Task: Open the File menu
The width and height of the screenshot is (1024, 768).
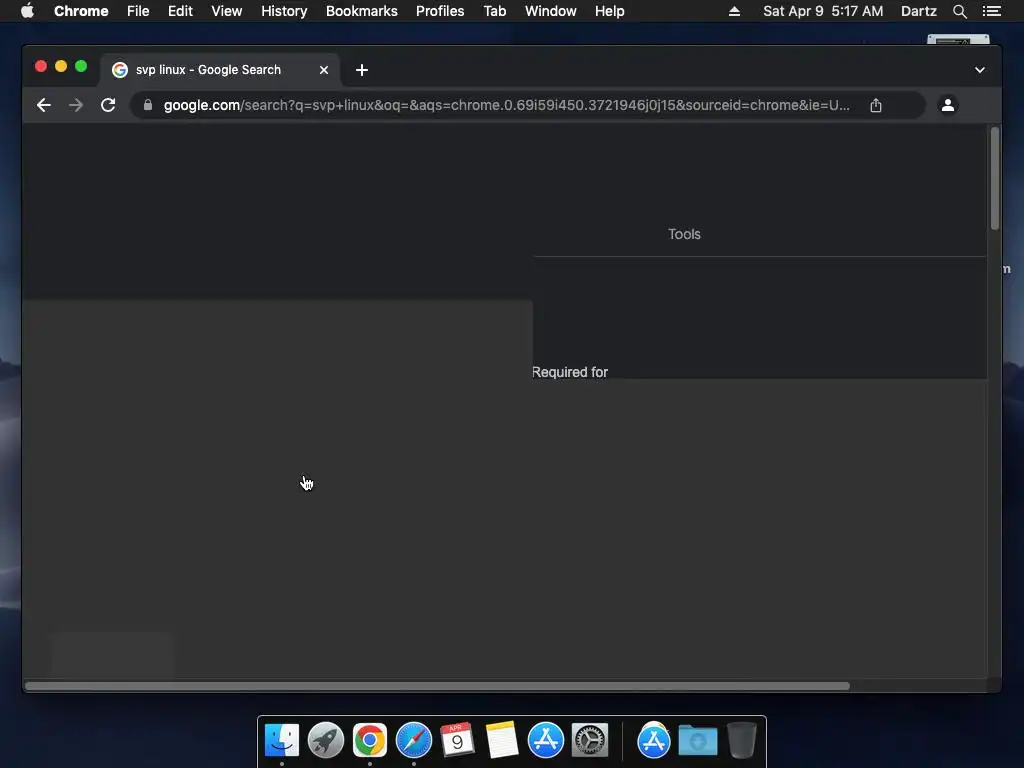Action: [x=138, y=11]
